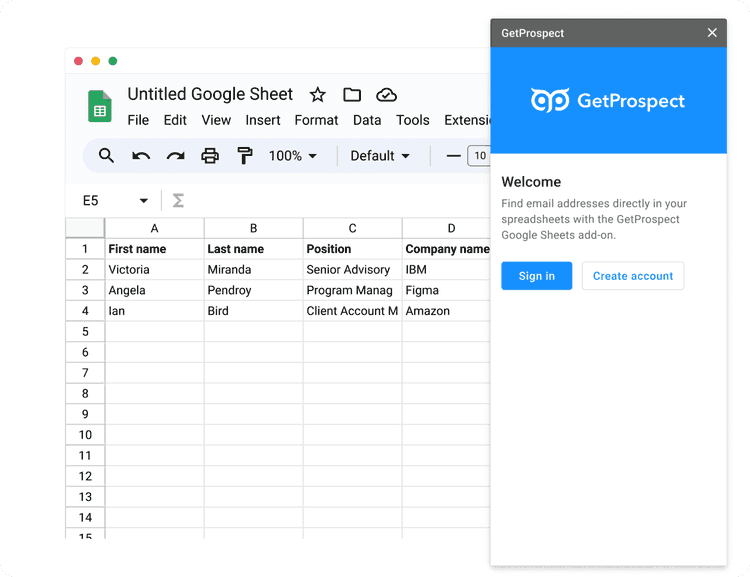Select the cell containing Bird

coord(254,311)
